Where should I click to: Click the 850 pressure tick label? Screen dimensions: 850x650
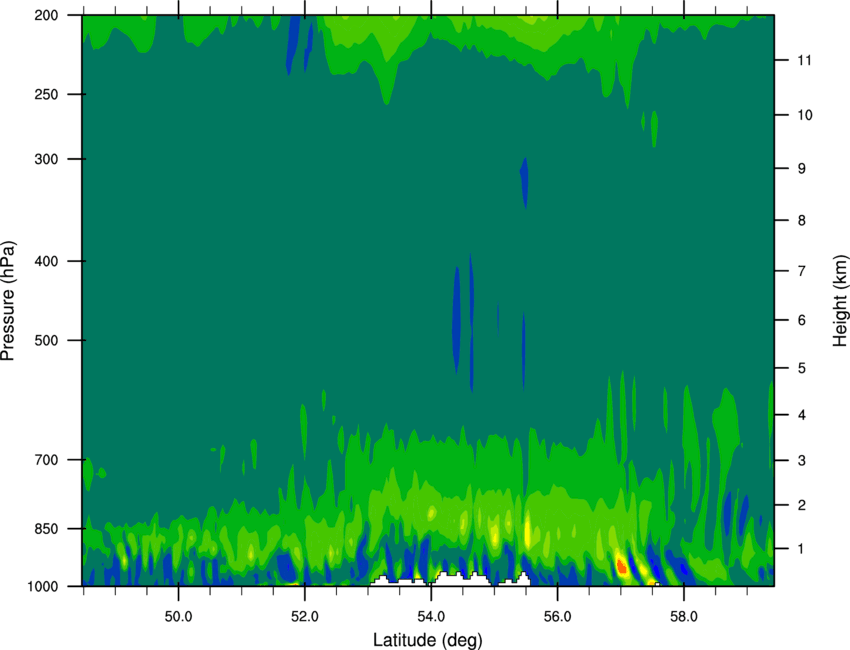tap(47, 528)
